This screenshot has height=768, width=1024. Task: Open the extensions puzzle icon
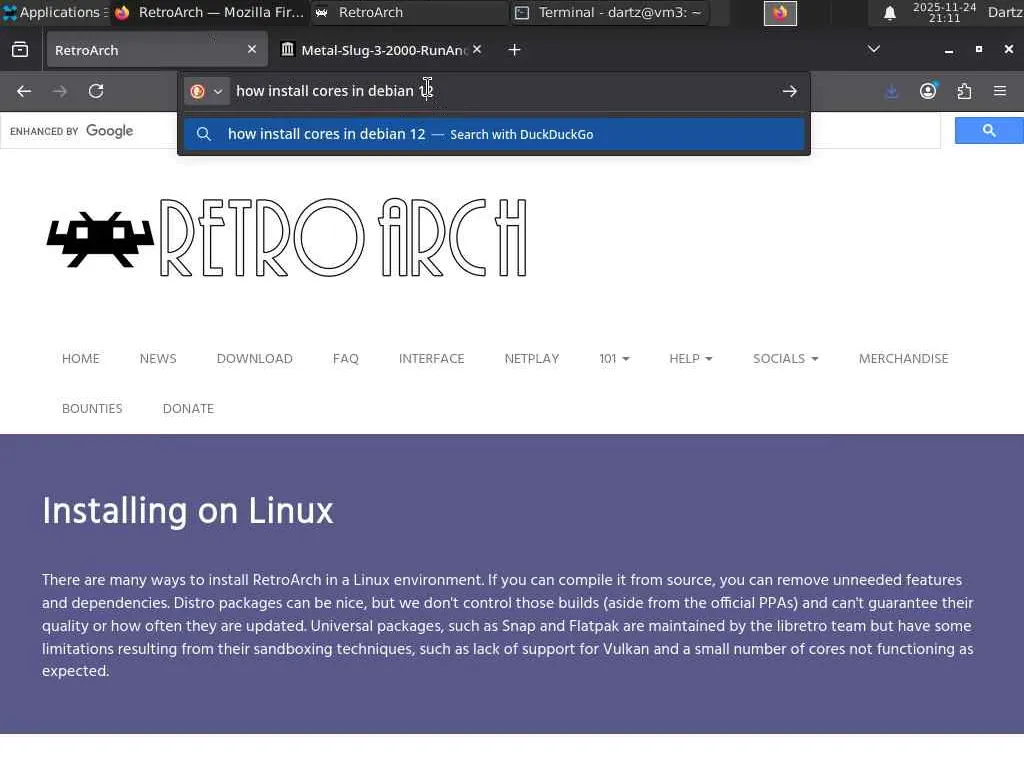pyautogui.click(x=964, y=91)
